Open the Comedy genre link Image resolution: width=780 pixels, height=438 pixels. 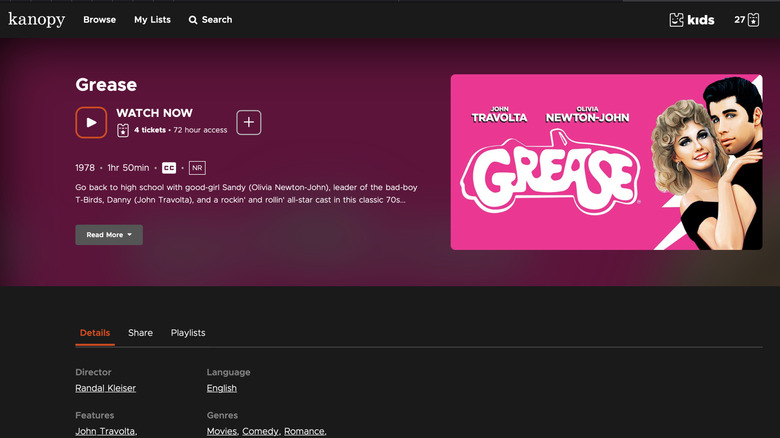coord(261,431)
